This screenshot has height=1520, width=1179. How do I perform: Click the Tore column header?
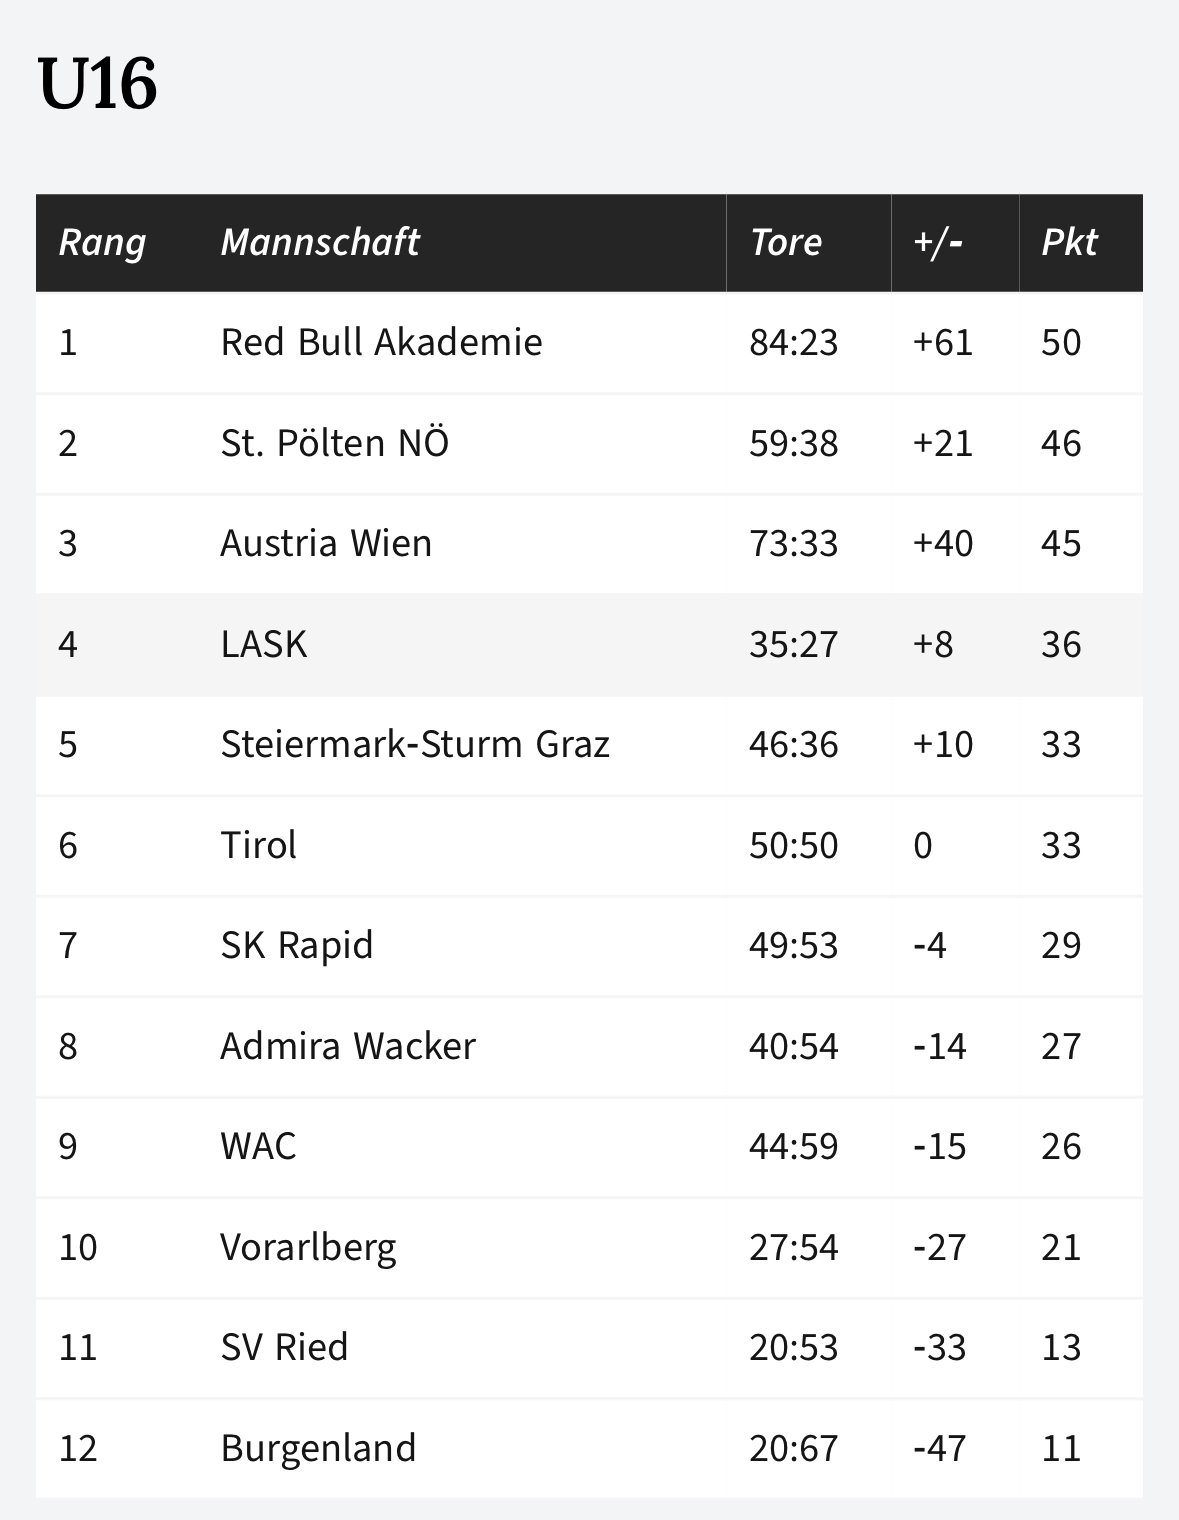coord(786,242)
